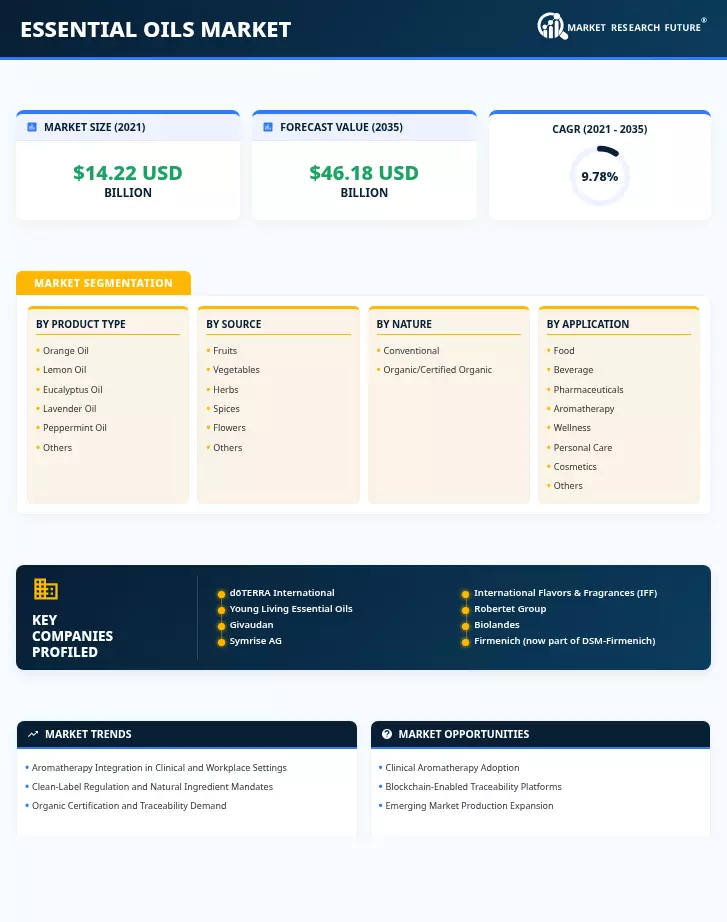Viewport: 727px width, 922px height.
Task: Click the By Product Type heading
Action: pyautogui.click(x=81, y=324)
